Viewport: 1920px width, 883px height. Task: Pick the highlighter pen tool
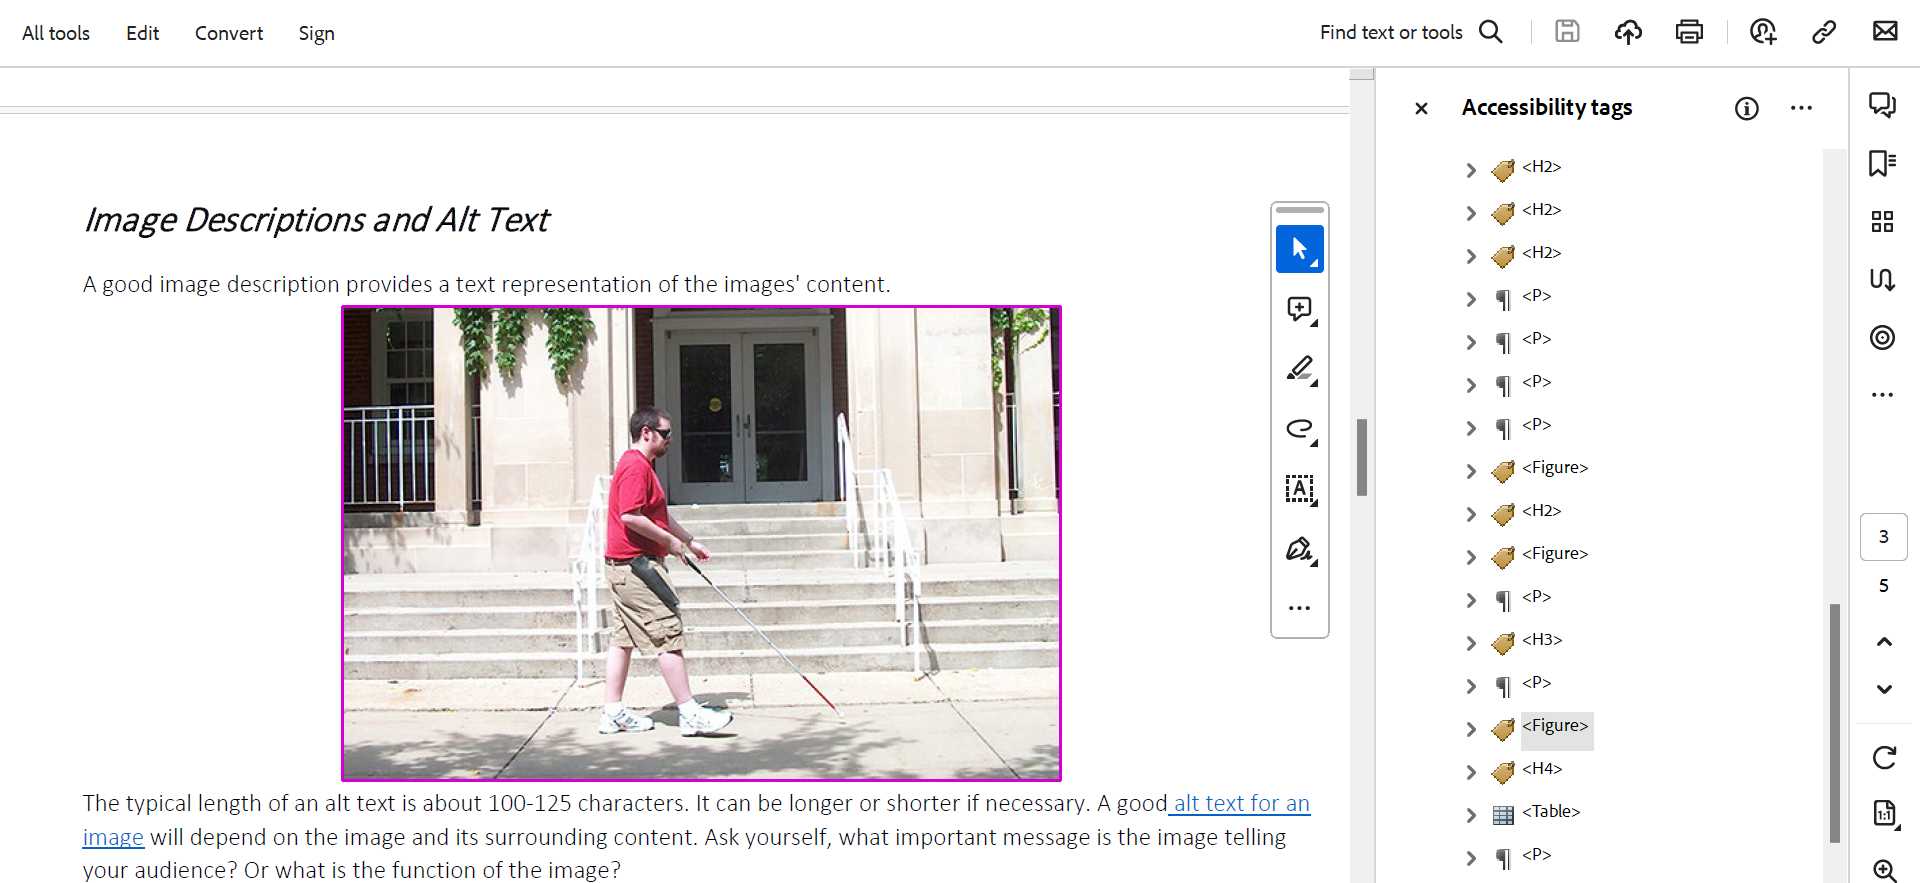click(1299, 369)
